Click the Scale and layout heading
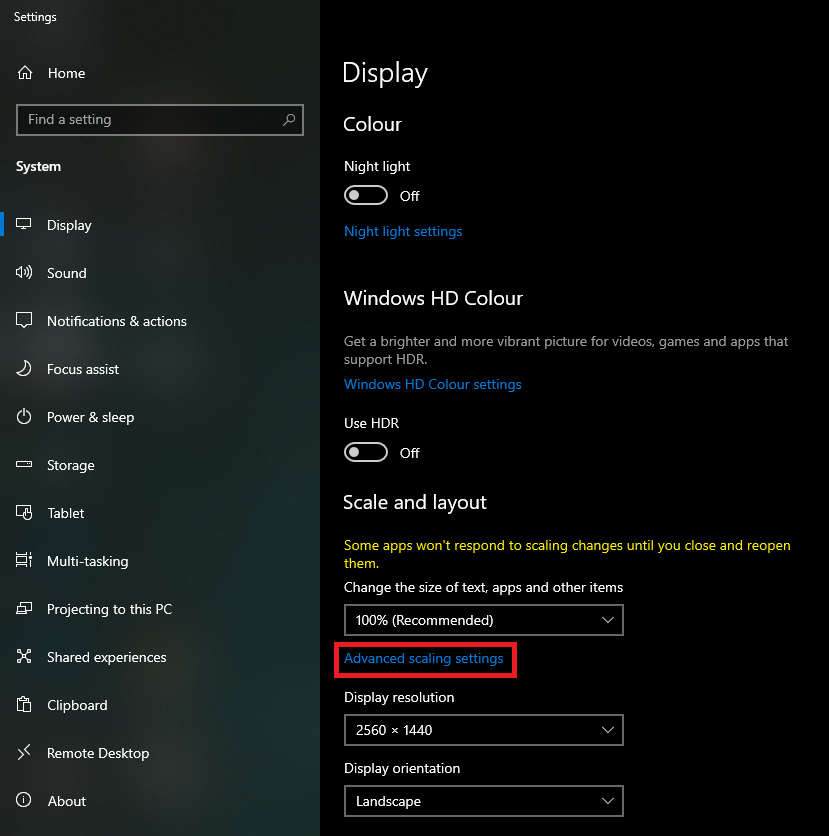 pyautogui.click(x=415, y=502)
